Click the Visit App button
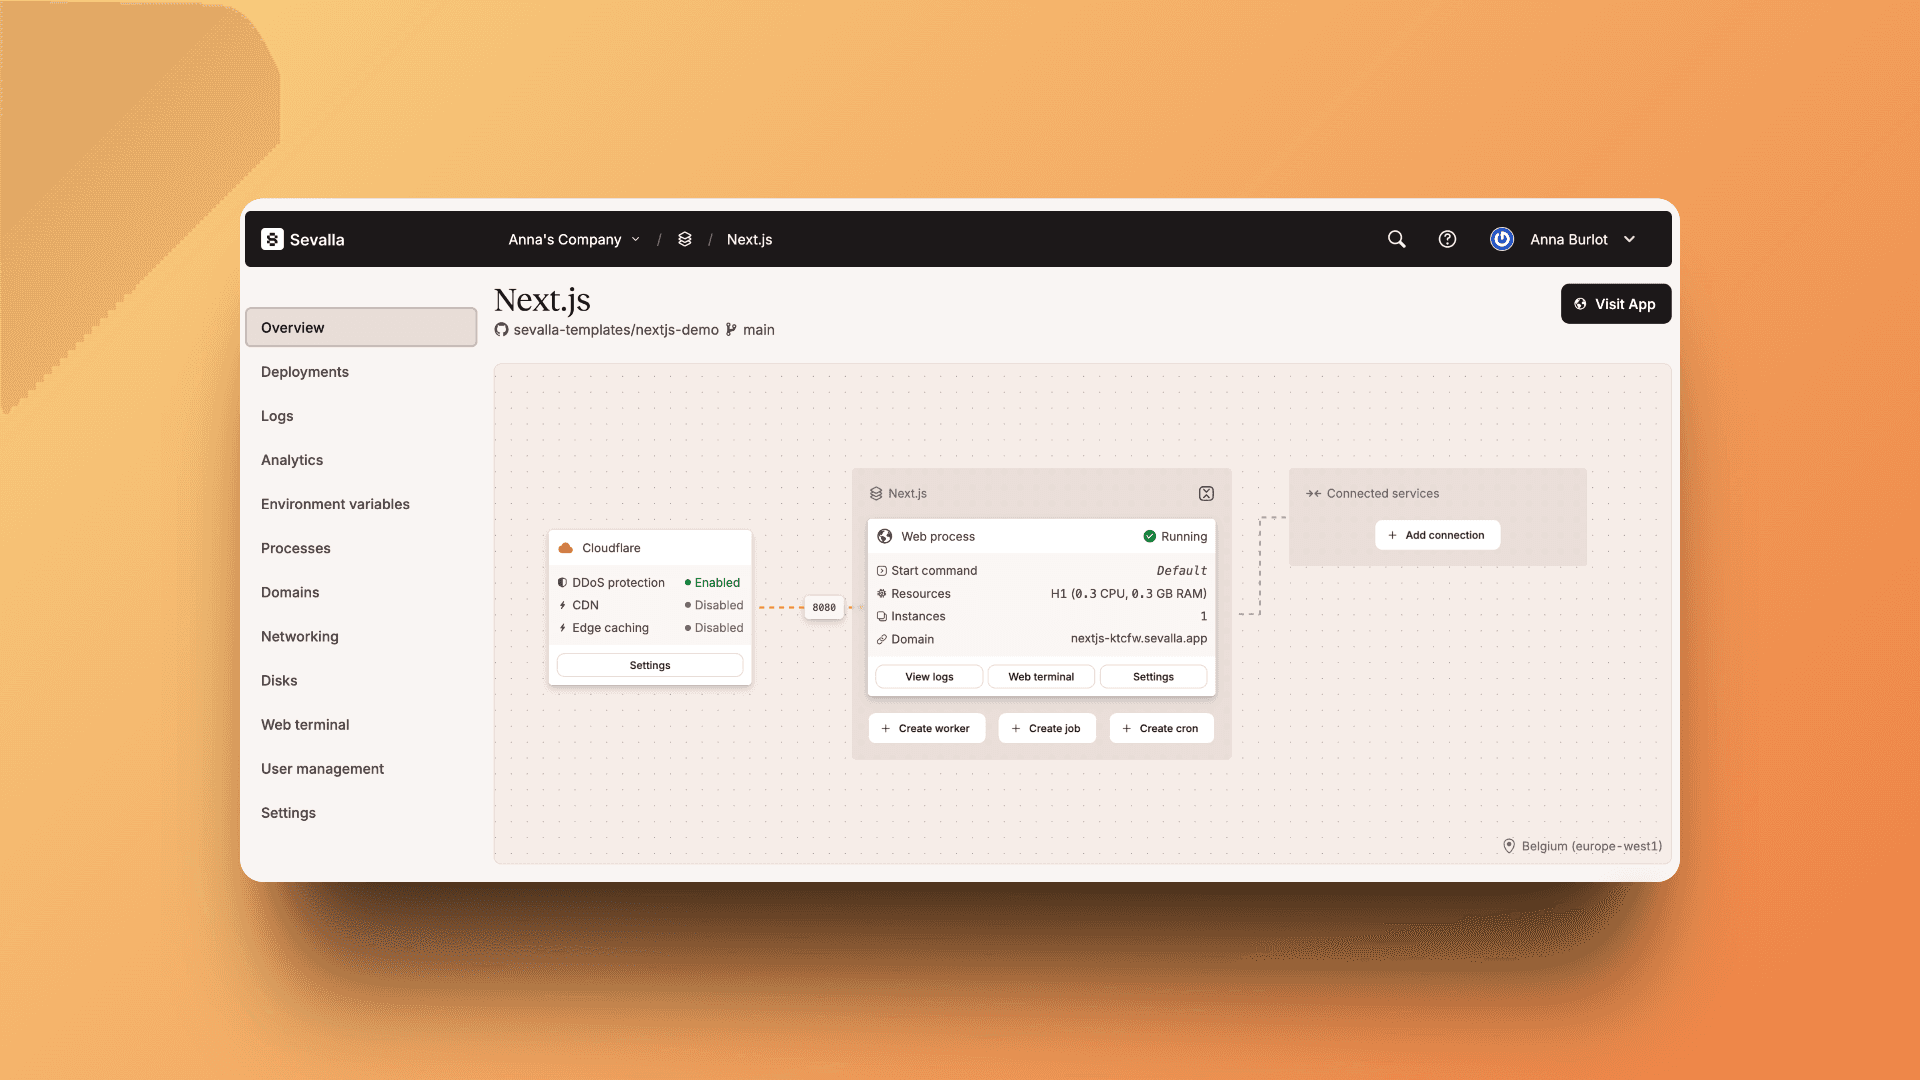Screen dimensions: 1920x1080 click(x=1615, y=304)
